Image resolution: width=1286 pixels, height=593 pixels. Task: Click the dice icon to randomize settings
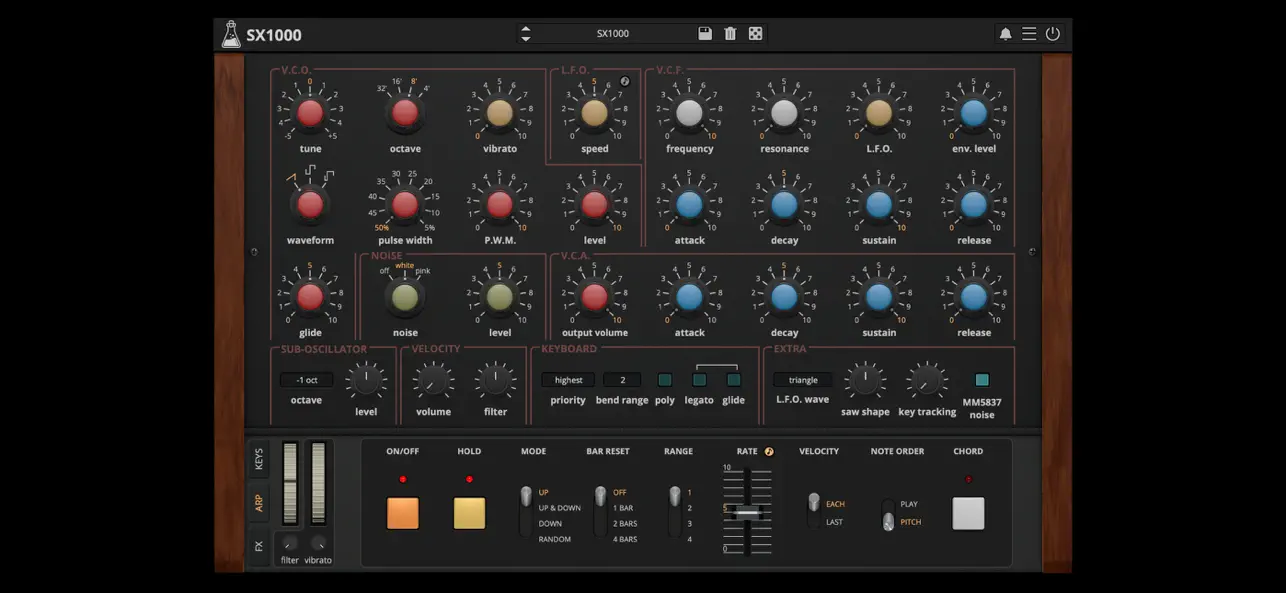click(755, 32)
